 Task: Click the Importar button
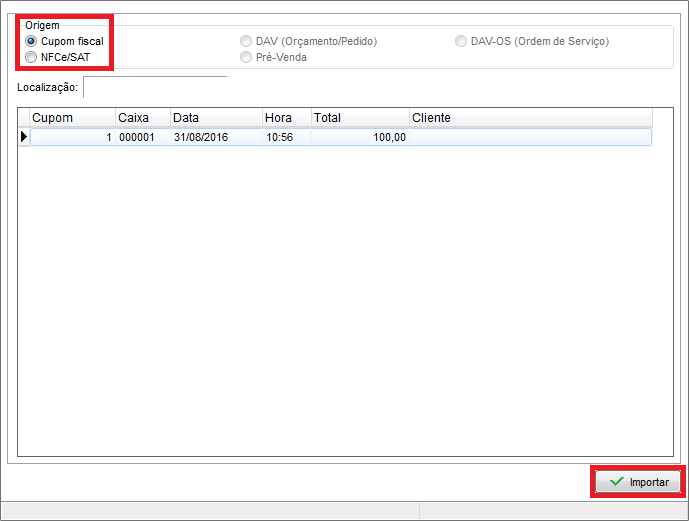638,482
